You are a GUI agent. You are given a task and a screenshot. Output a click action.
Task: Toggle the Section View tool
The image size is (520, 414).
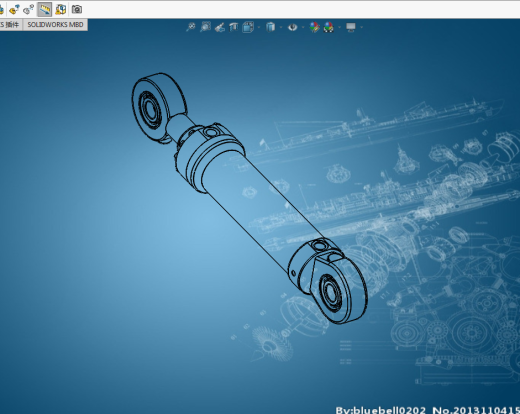click(x=233, y=27)
